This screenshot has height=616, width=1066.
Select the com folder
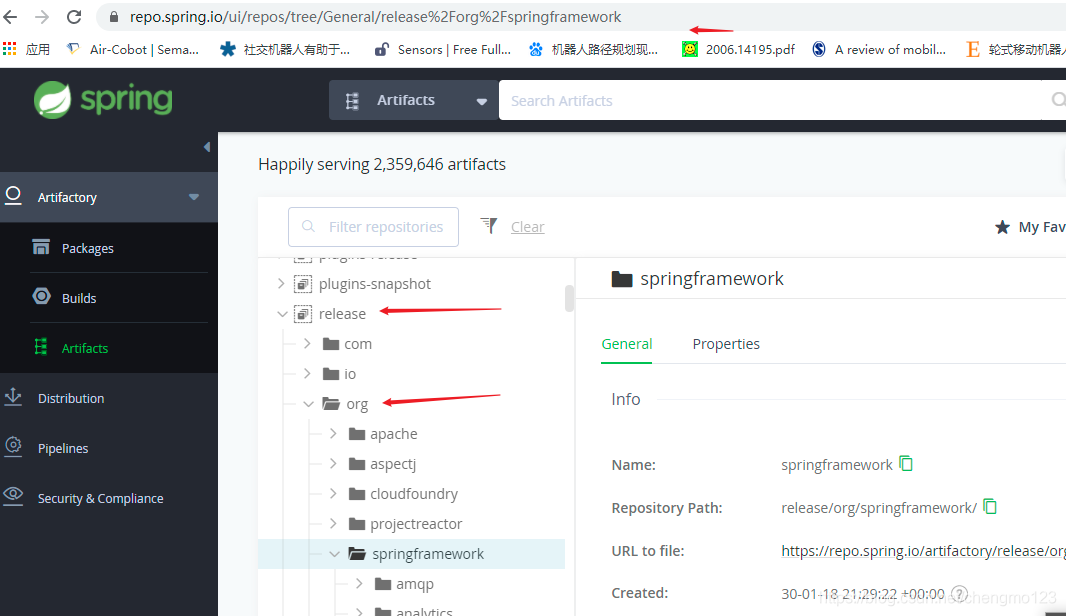[x=358, y=344]
